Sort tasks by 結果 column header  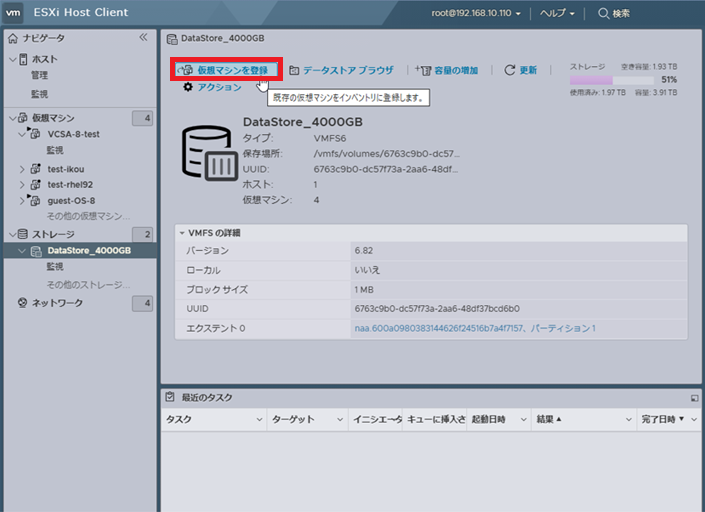[549, 420]
